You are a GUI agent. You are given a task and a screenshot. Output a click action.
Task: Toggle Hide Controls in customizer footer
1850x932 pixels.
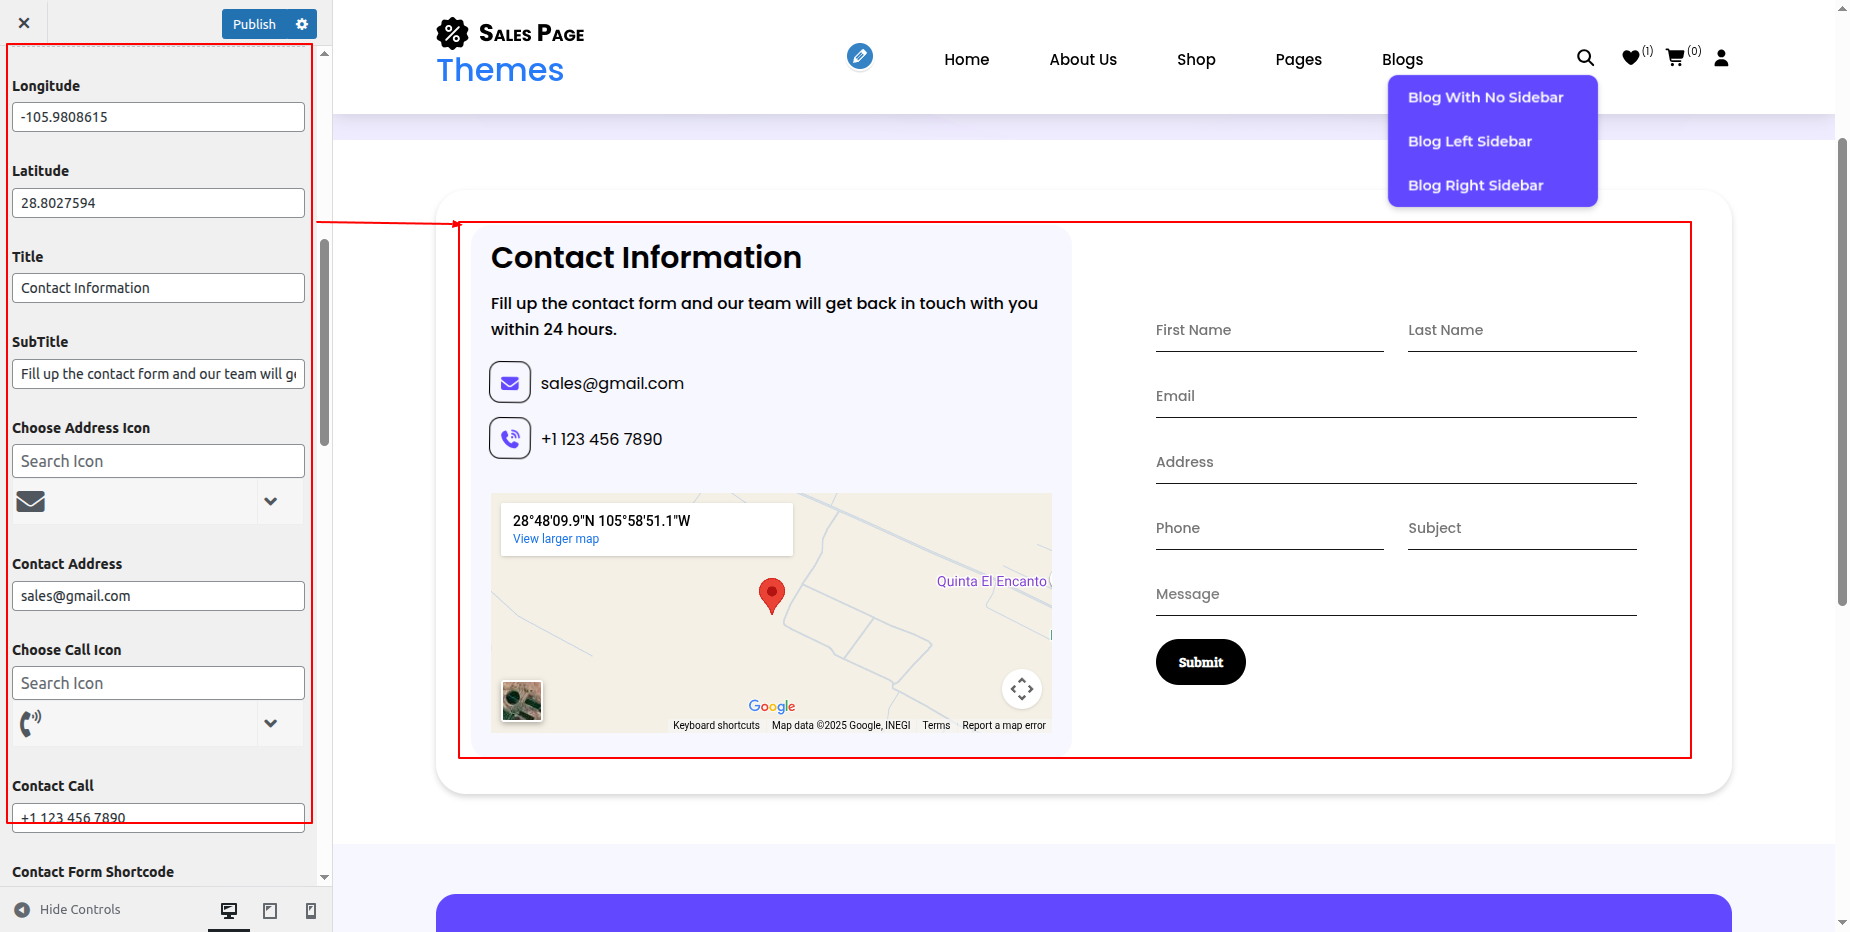click(67, 910)
